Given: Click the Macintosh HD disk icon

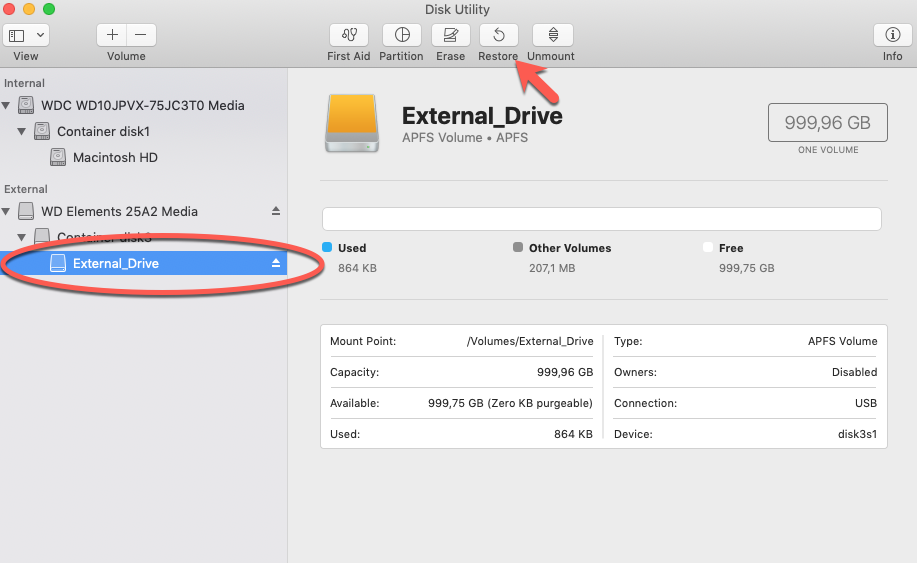Looking at the screenshot, I should click(x=58, y=157).
